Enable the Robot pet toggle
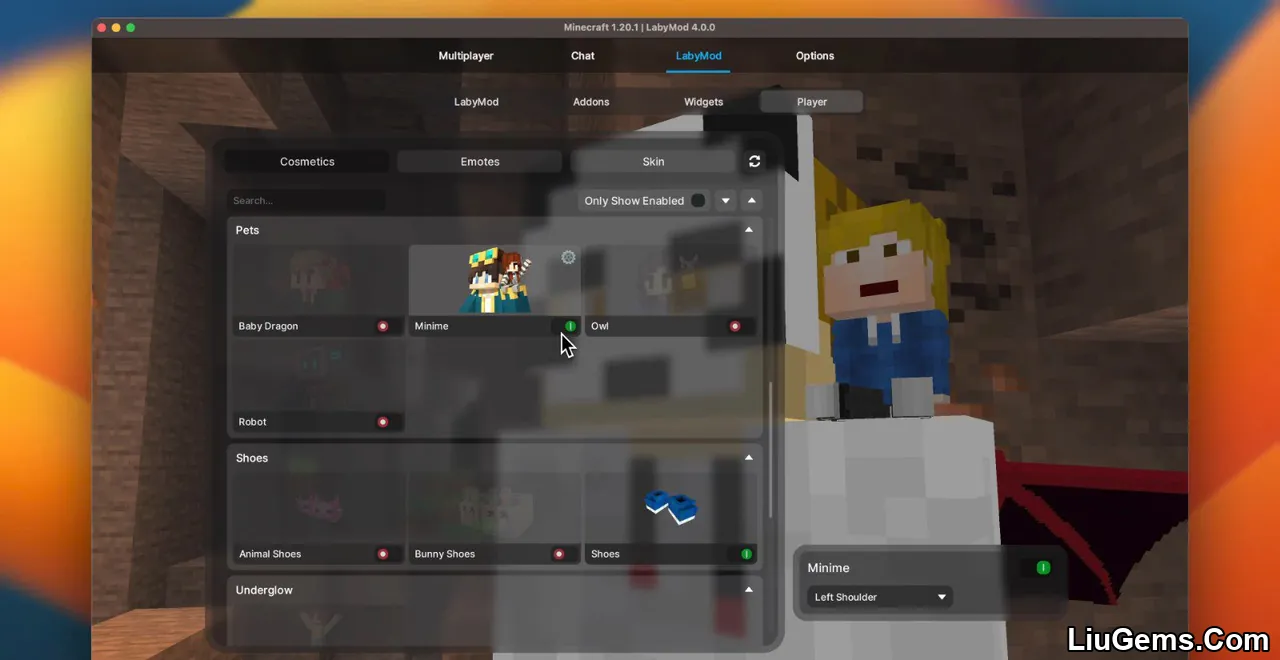This screenshot has width=1280, height=660. (x=382, y=422)
